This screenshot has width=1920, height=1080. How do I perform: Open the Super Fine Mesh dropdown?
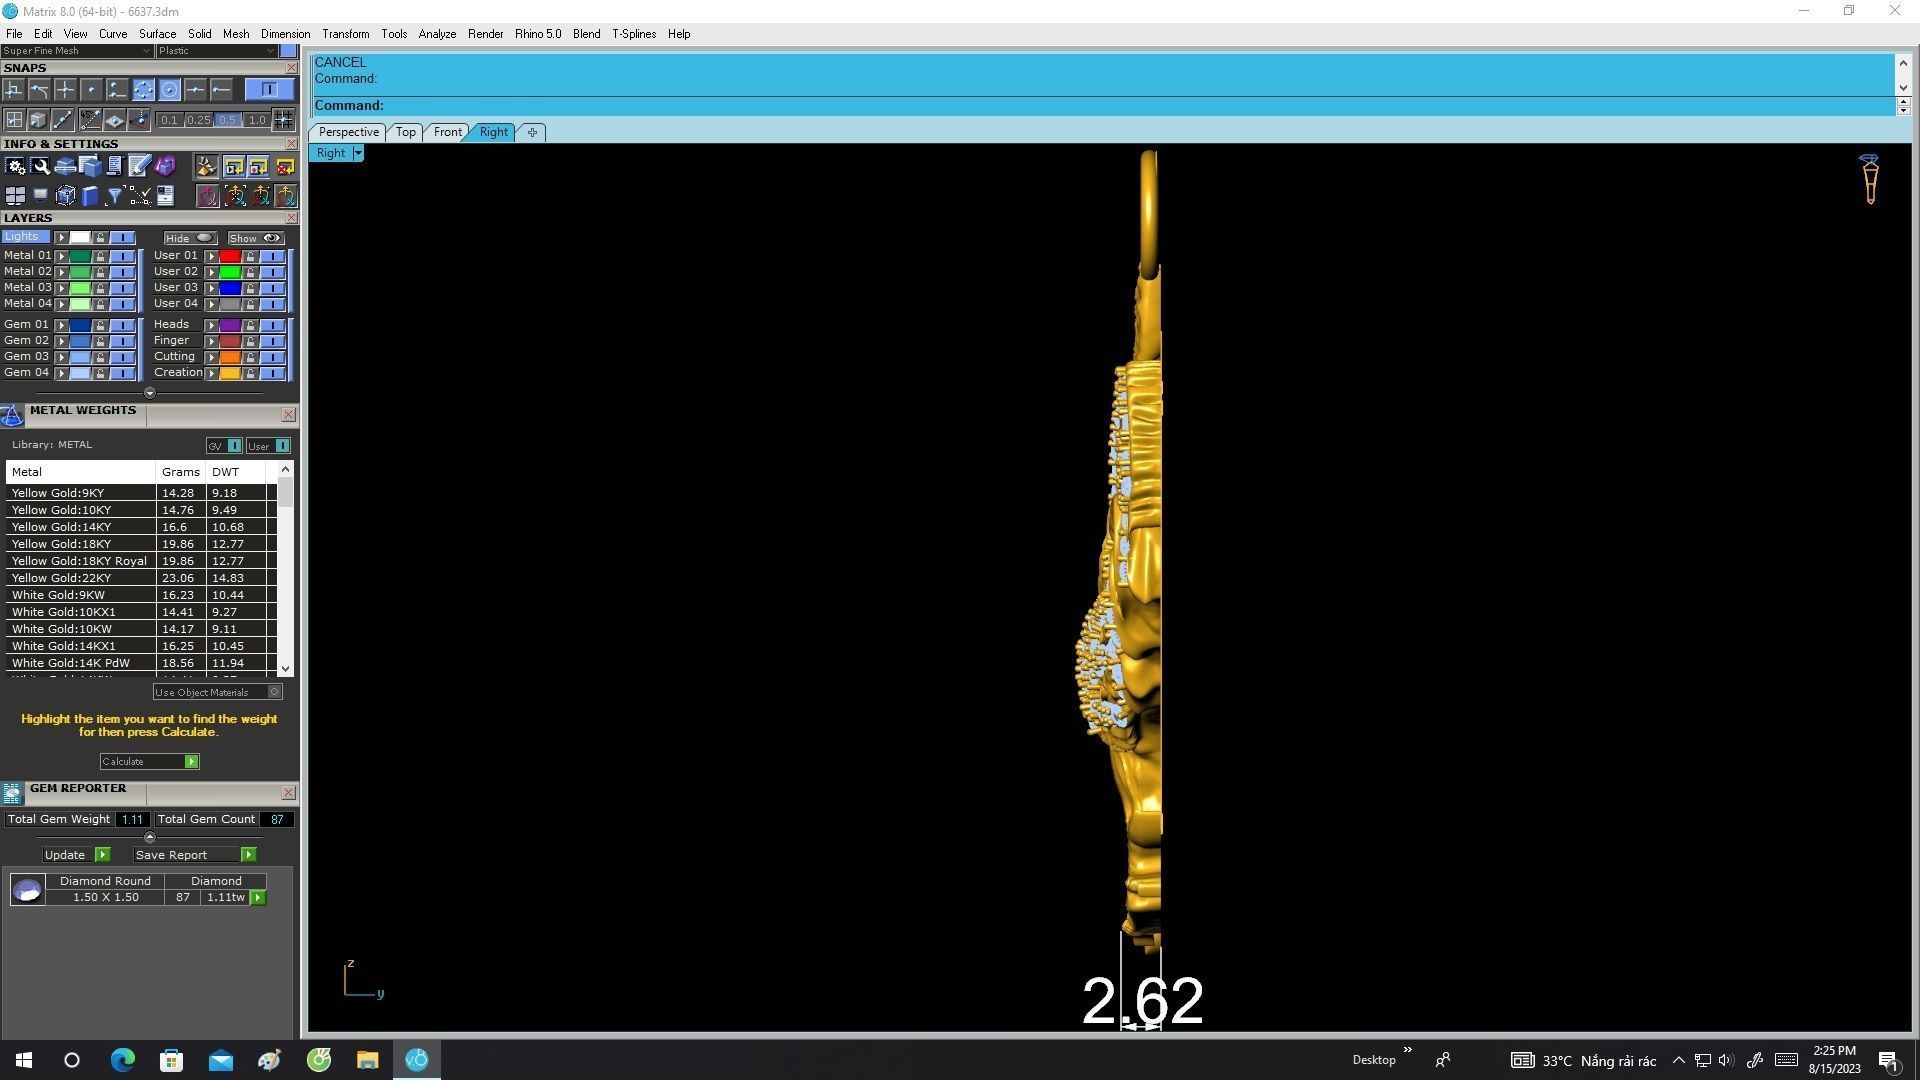click(146, 51)
